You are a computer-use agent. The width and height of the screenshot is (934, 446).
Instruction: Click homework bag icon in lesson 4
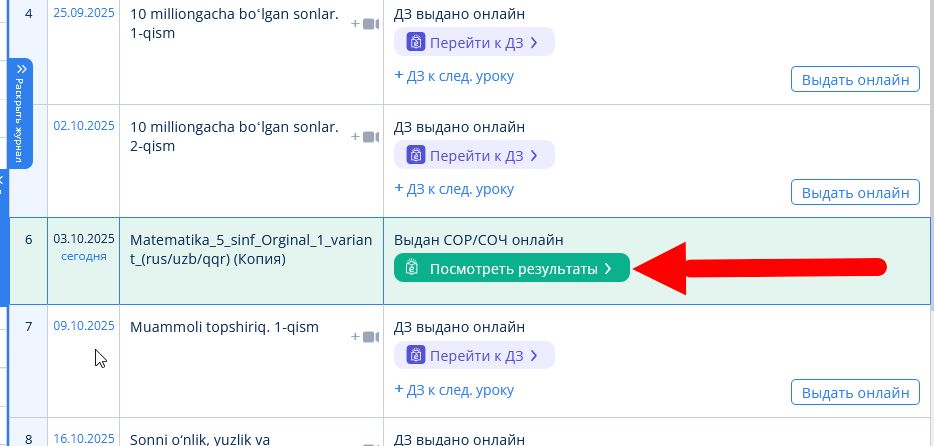click(414, 43)
